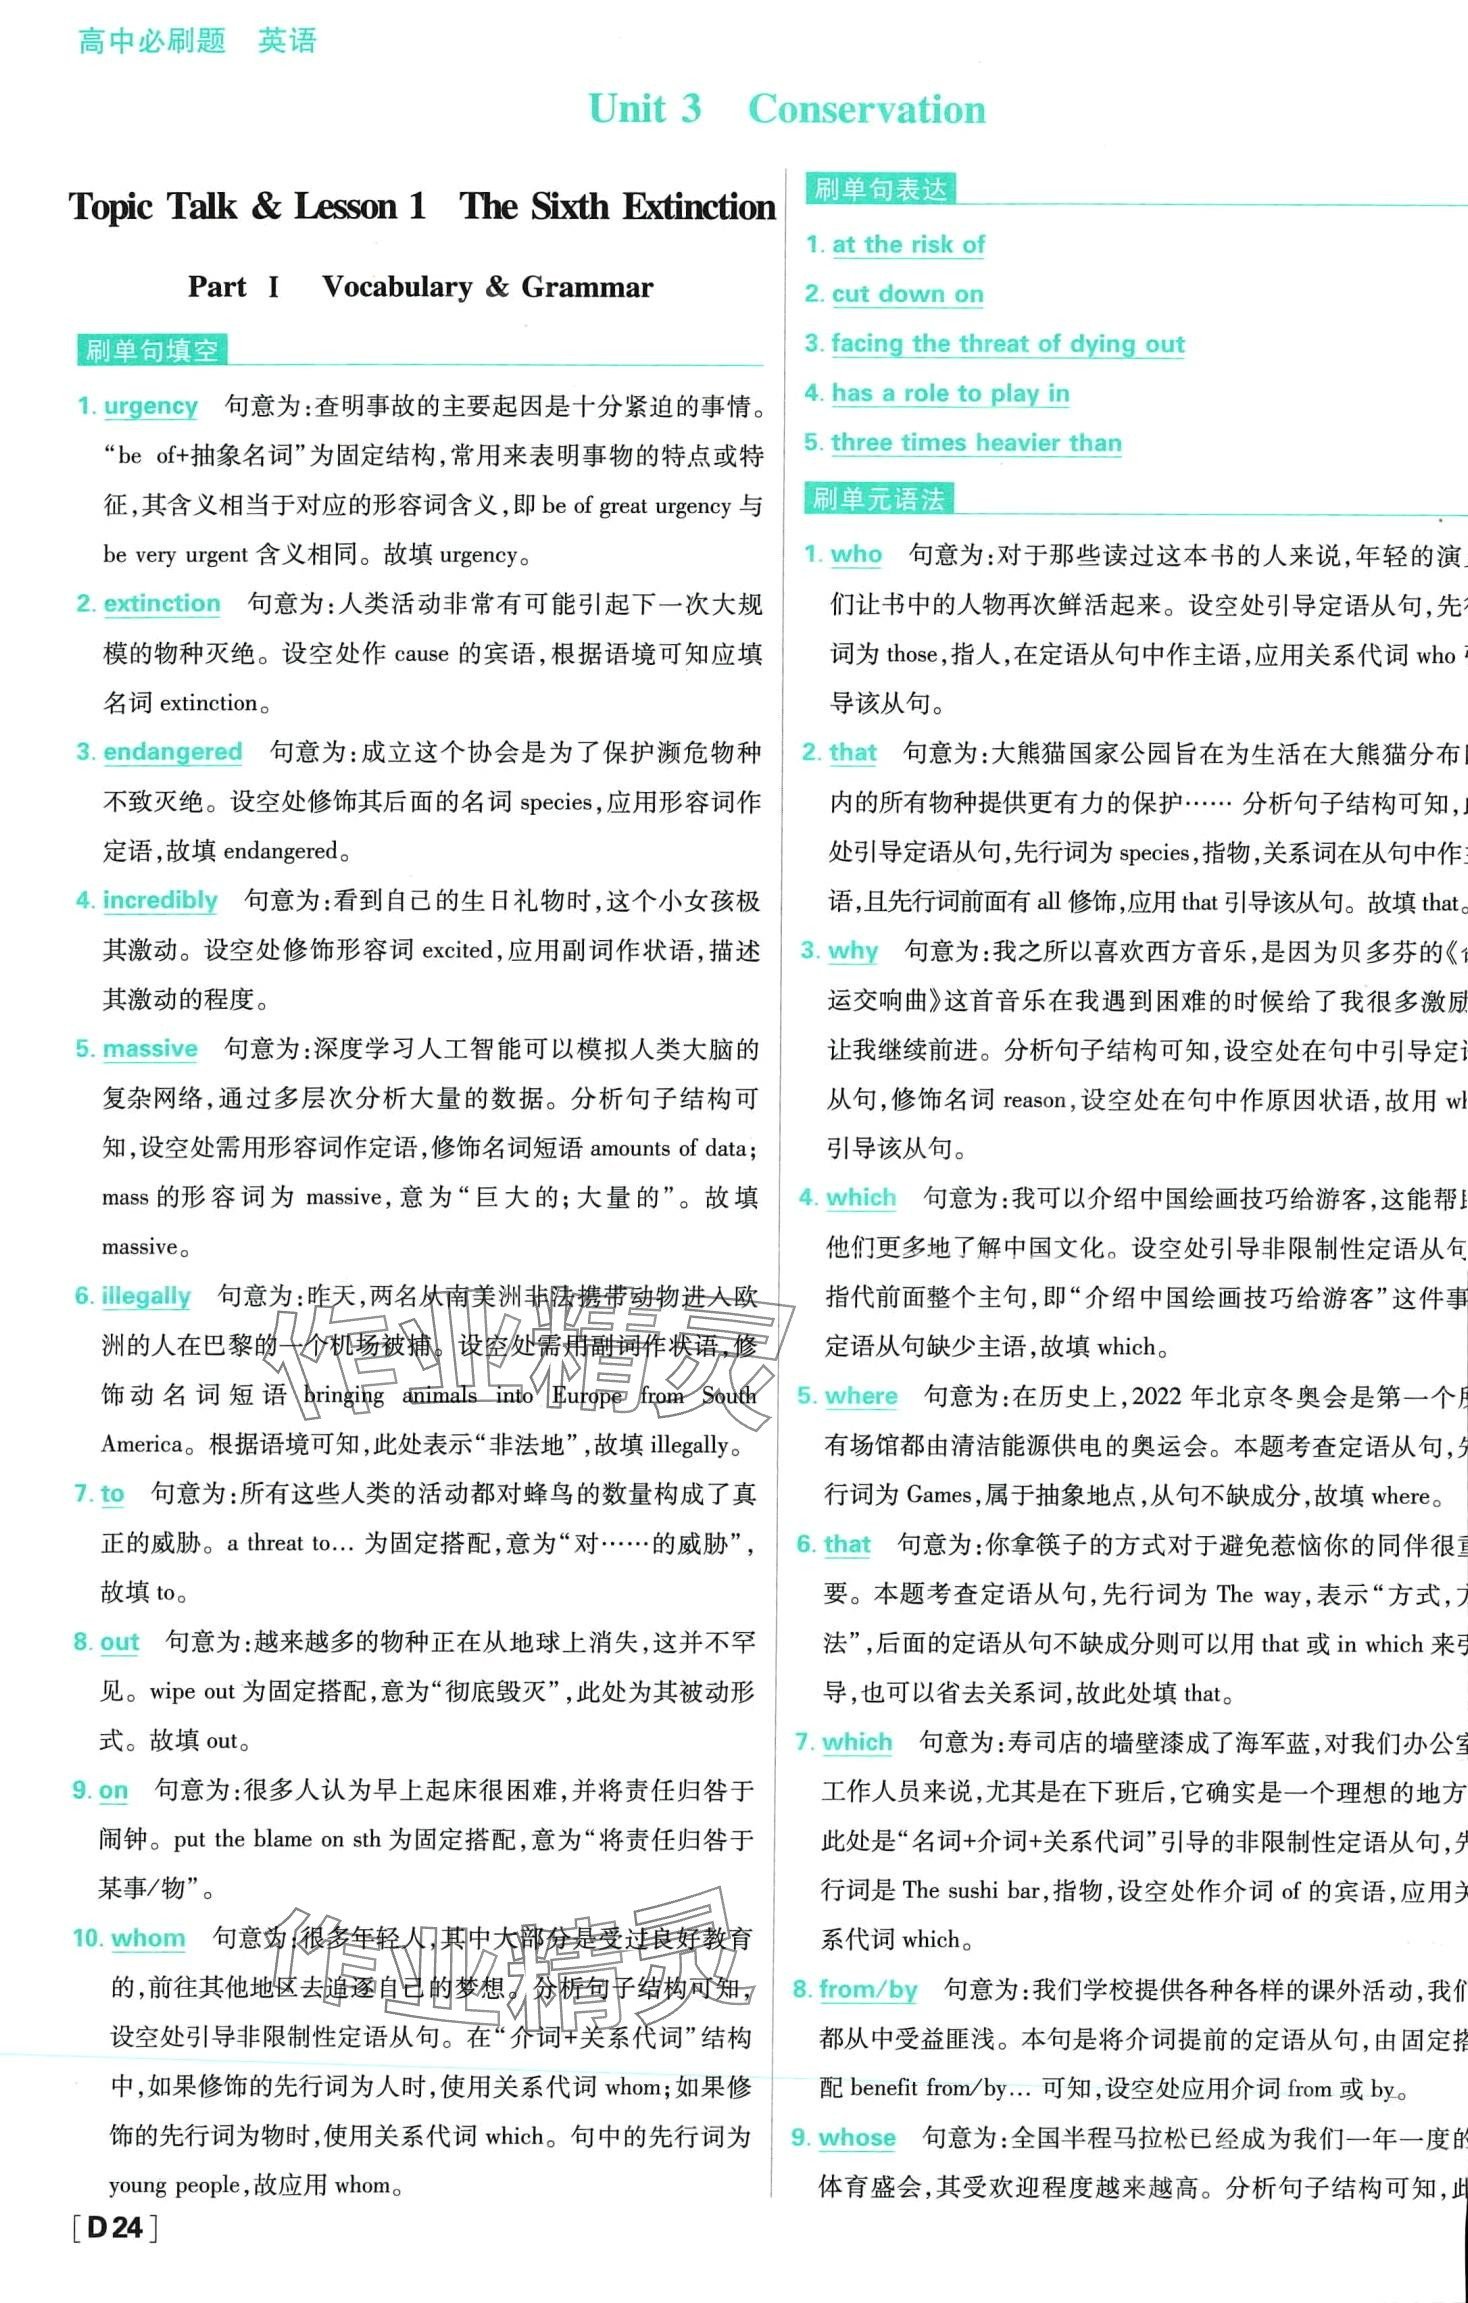Select the 刷单句表达 section label
This screenshot has height=2303, width=1468.
880,189
